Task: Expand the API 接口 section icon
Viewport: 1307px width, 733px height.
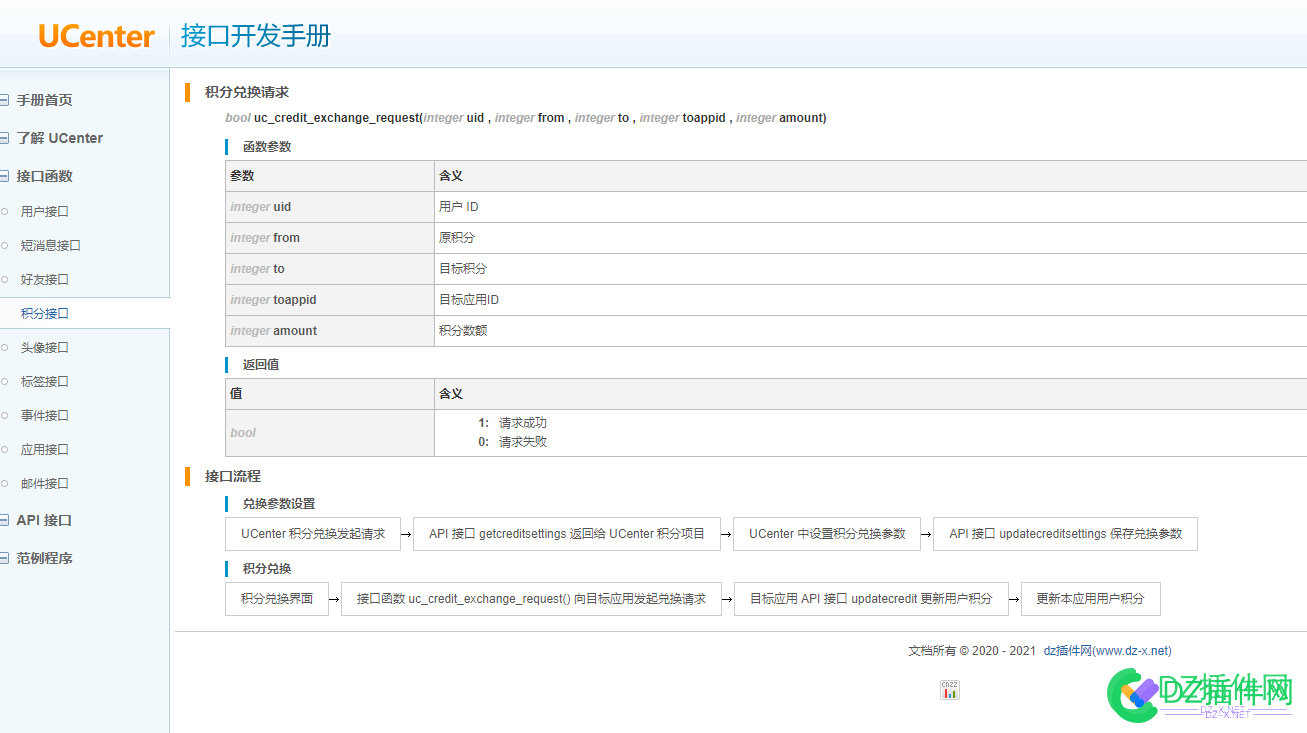Action: click(x=4, y=520)
